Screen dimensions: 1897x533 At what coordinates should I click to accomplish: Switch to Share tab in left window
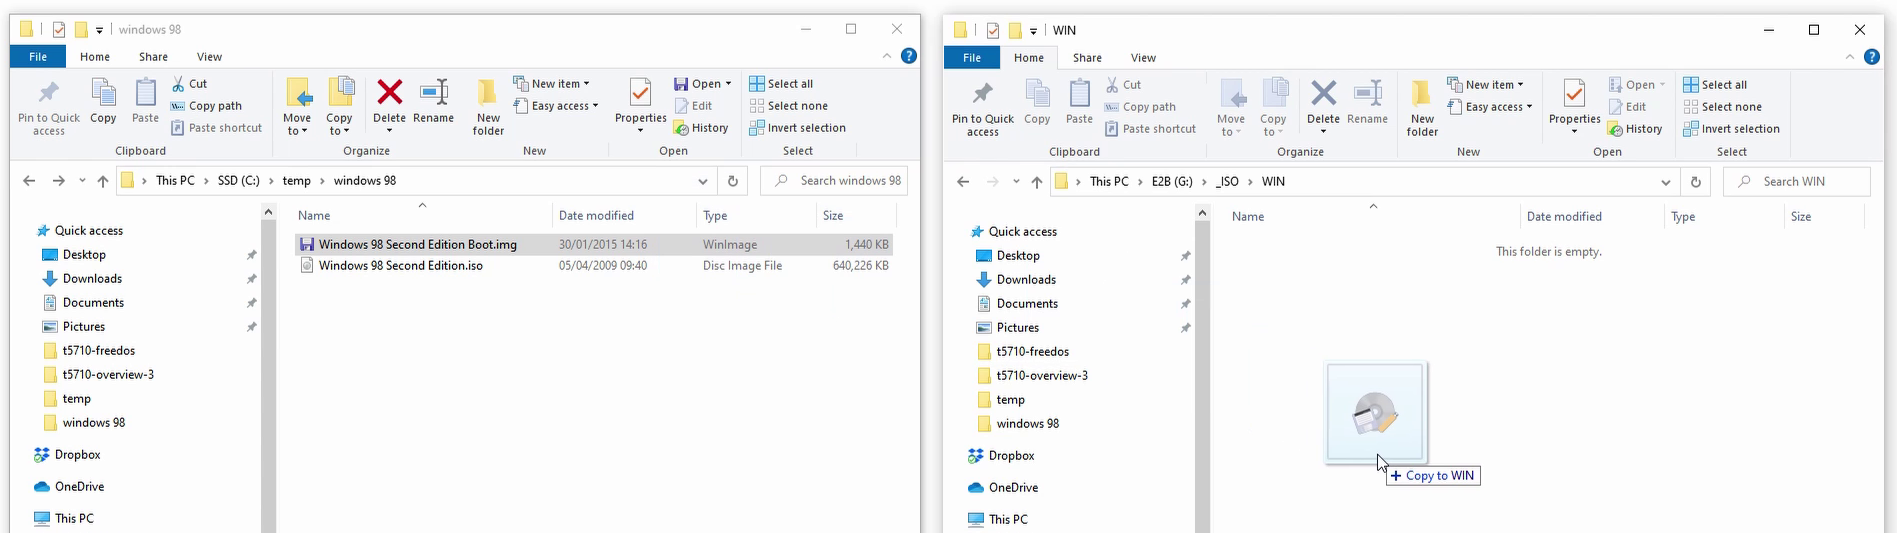153,57
